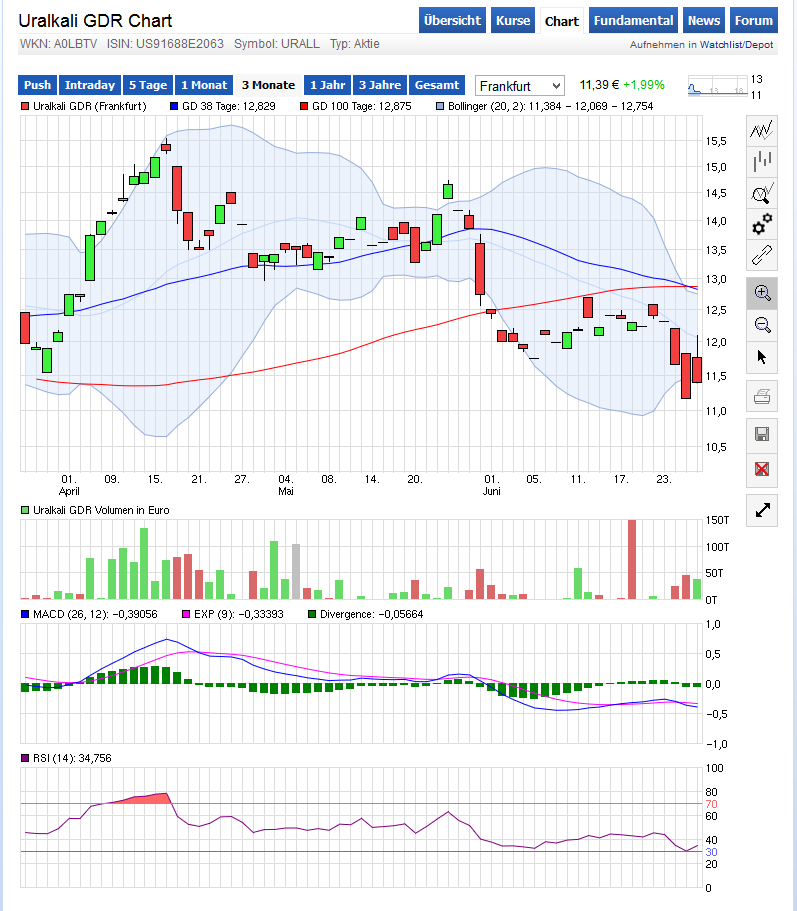Switch to Push timeframe
Screen dimensions: 797x911
tap(37, 85)
